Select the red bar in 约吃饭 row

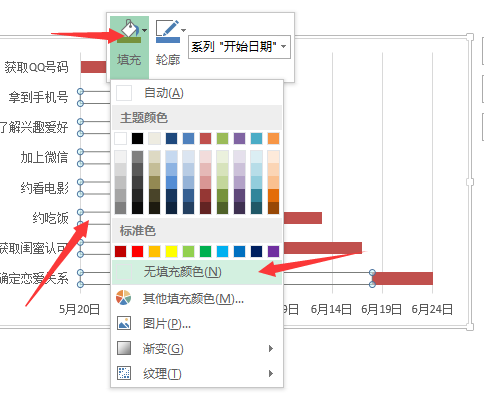303,218
